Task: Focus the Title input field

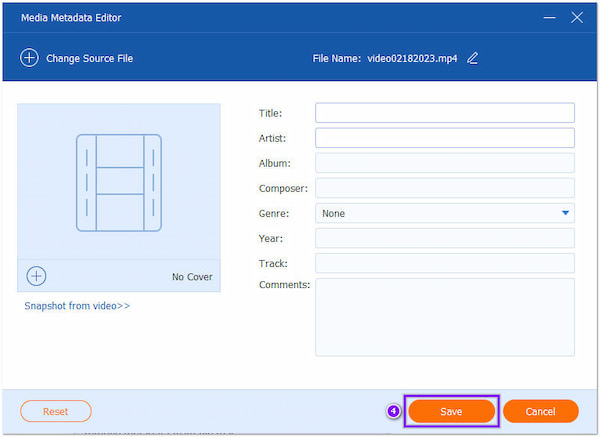Action: coord(445,113)
